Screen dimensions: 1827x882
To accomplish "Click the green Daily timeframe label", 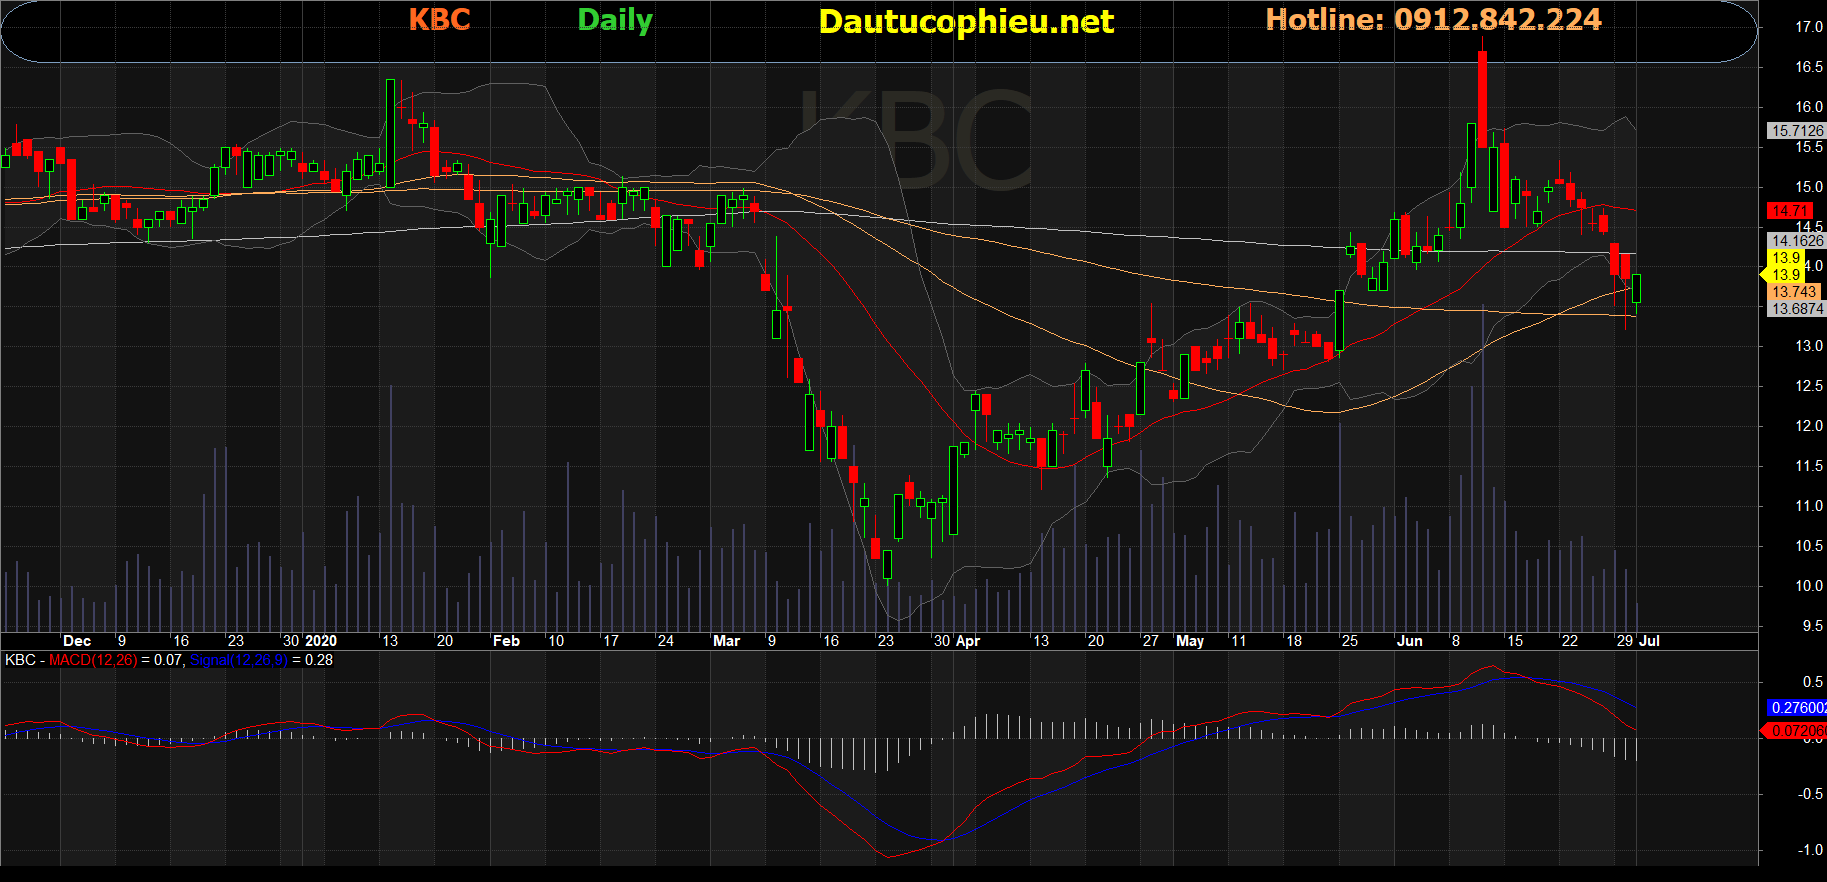I will pyautogui.click(x=614, y=20).
